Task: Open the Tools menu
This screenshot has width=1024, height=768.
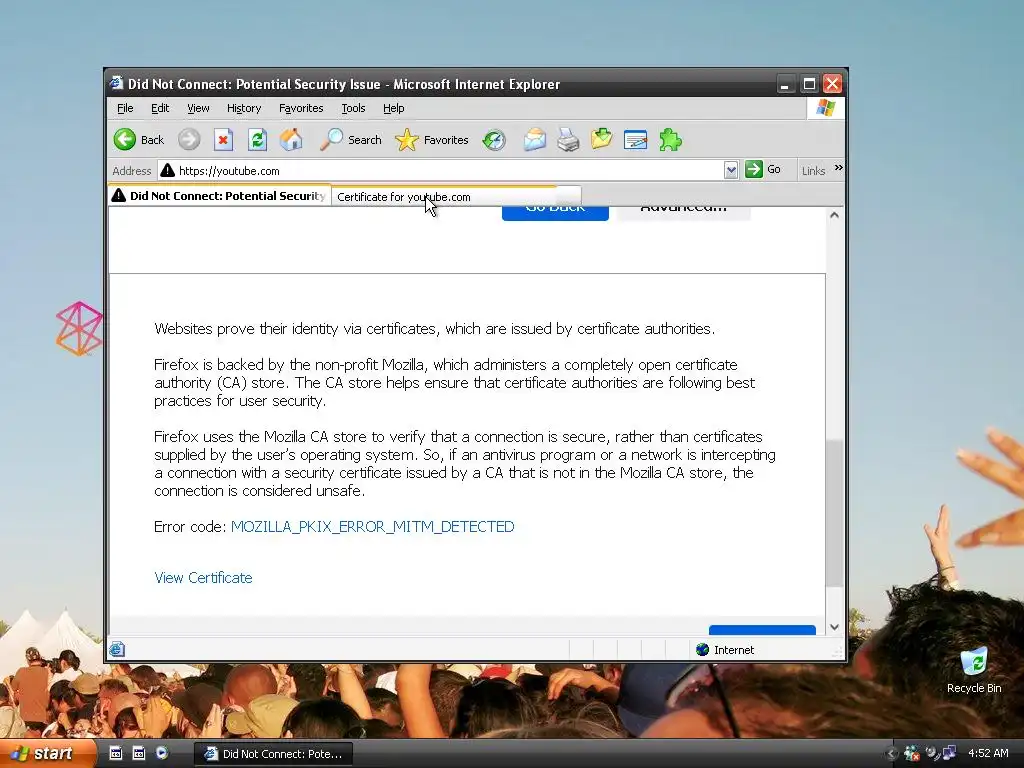Action: 353,108
